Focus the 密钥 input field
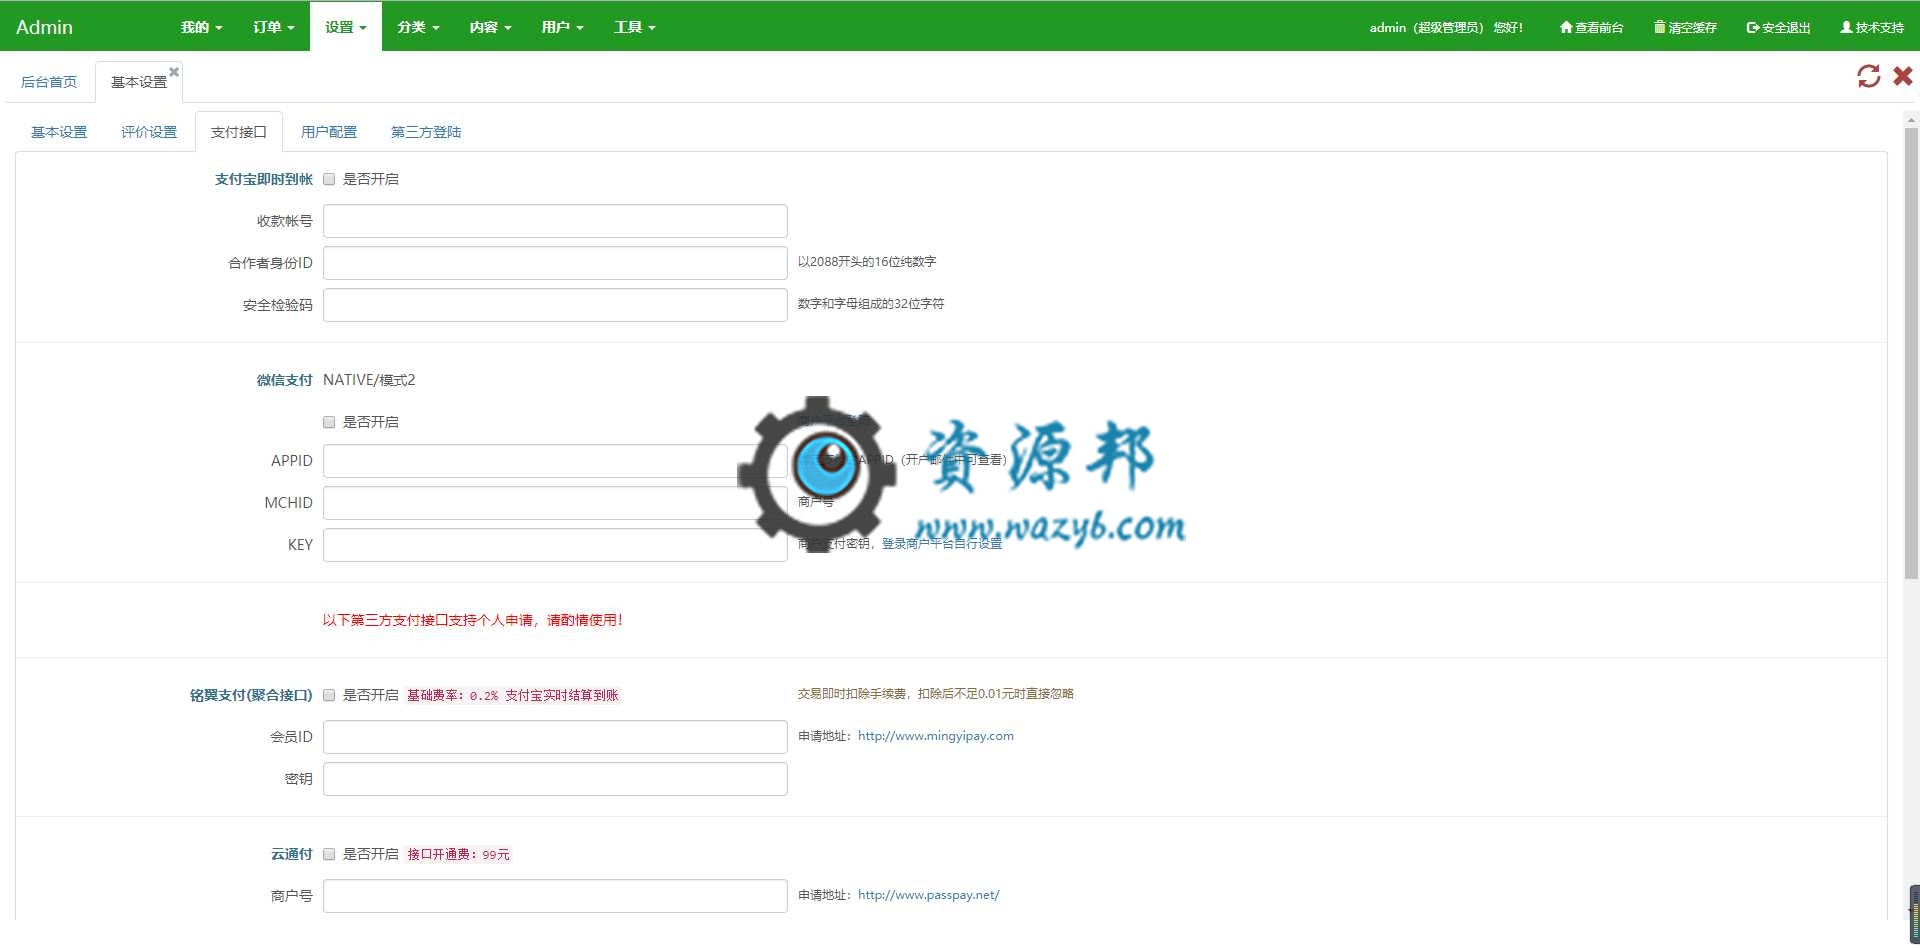 [555, 779]
